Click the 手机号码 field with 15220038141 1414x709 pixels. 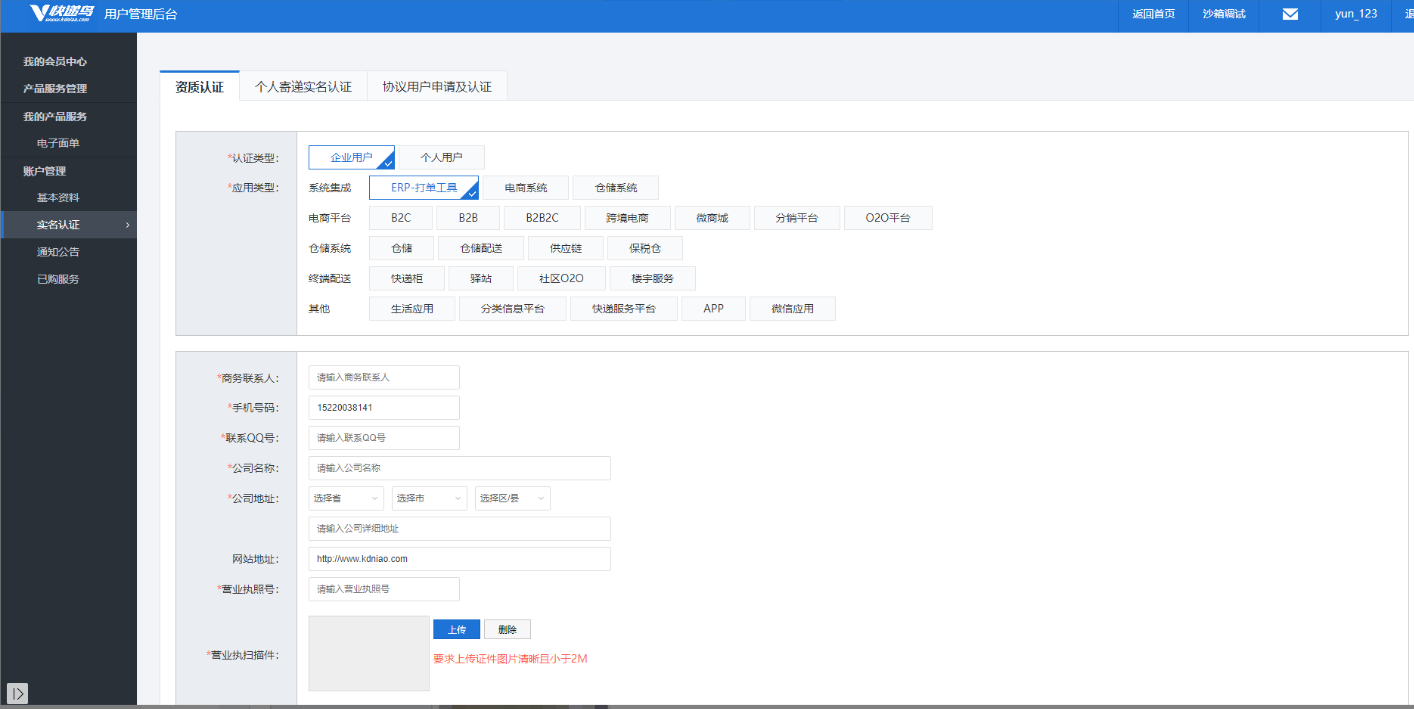point(384,408)
